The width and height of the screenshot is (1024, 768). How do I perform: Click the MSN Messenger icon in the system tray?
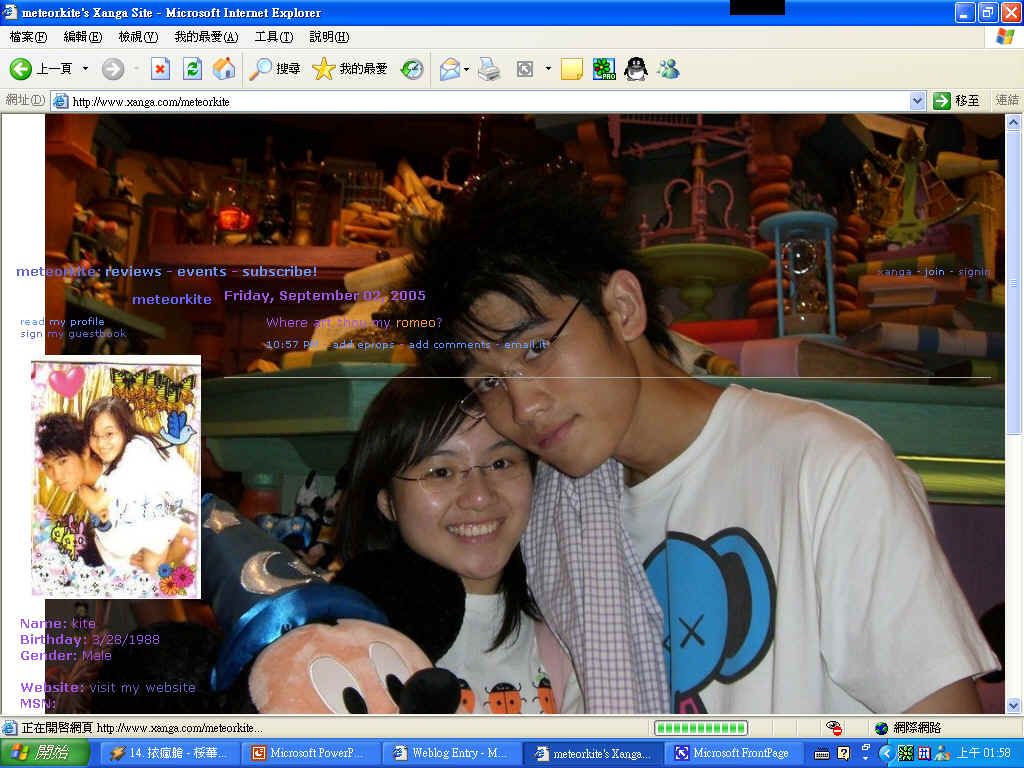click(942, 753)
